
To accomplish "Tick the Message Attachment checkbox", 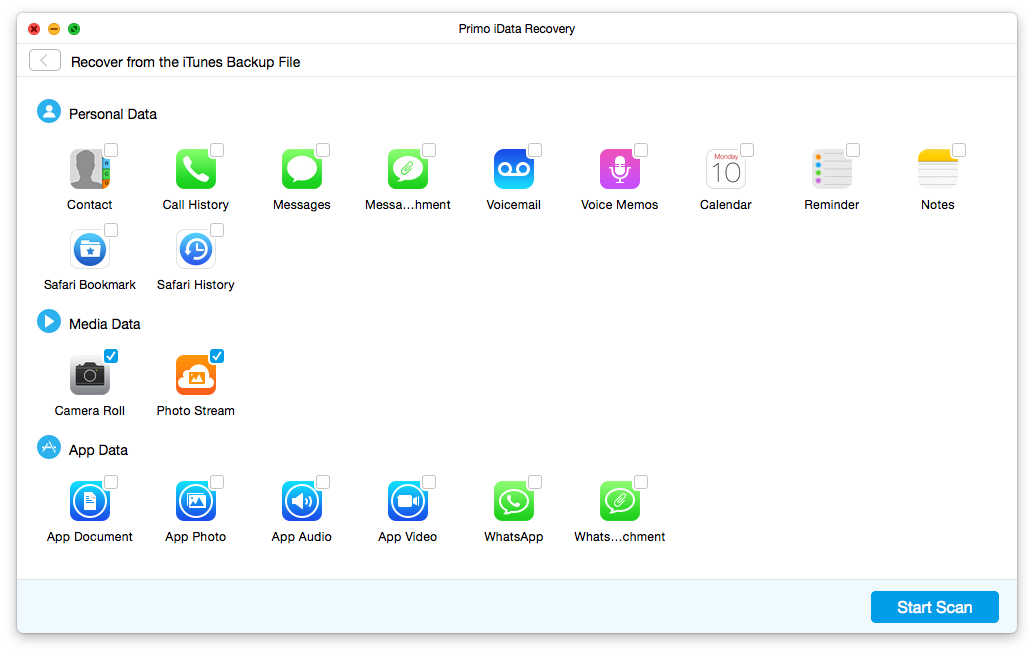I will pyautogui.click(x=429, y=150).
